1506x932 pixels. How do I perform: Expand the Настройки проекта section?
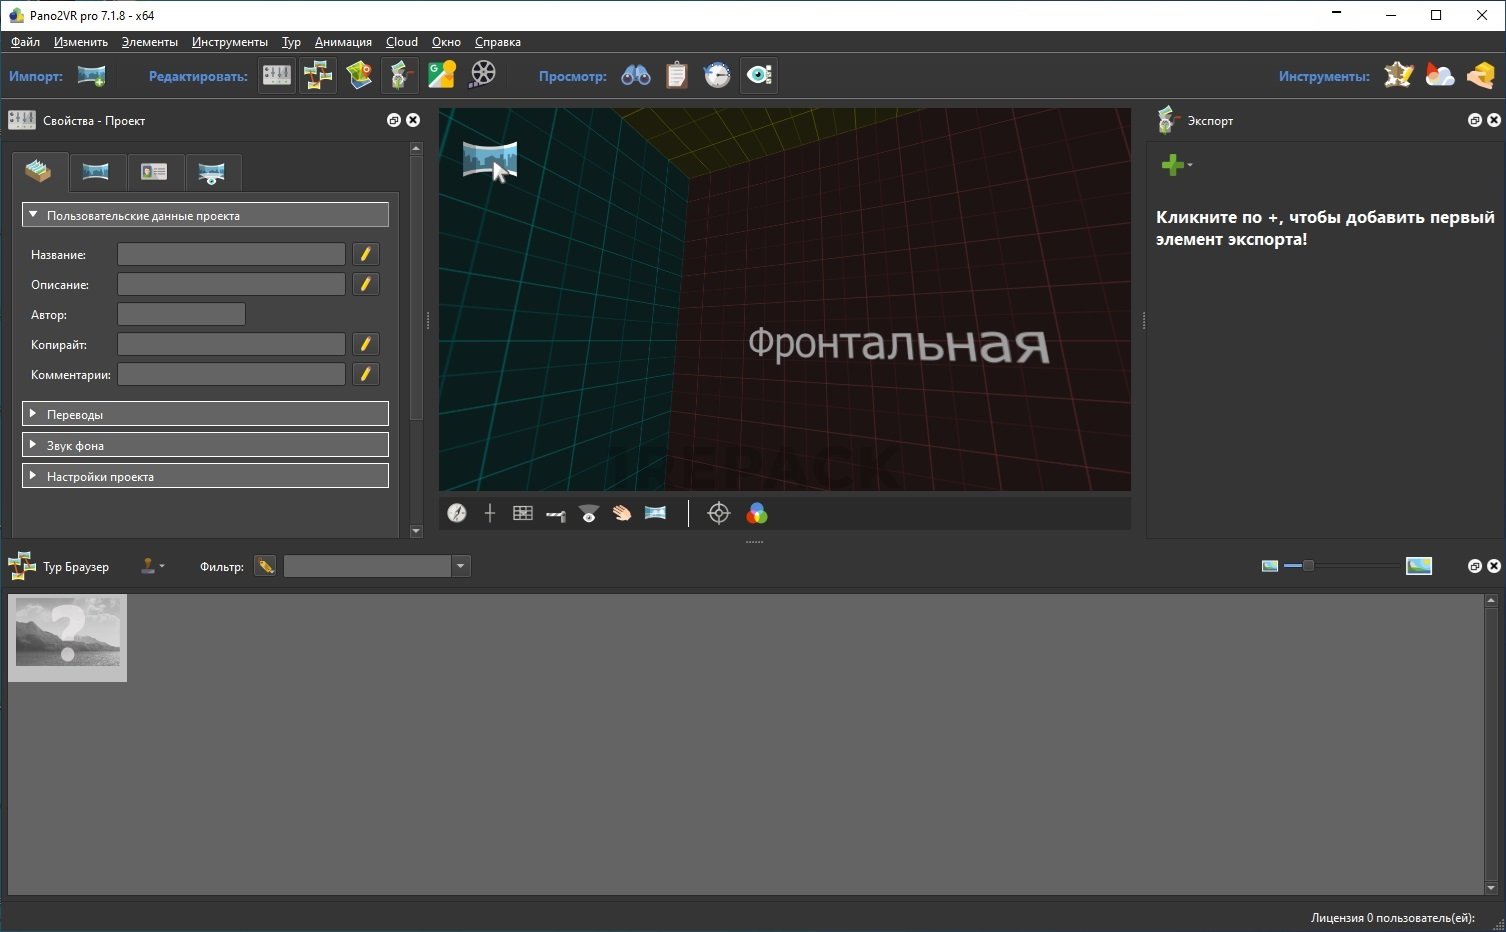(x=205, y=476)
